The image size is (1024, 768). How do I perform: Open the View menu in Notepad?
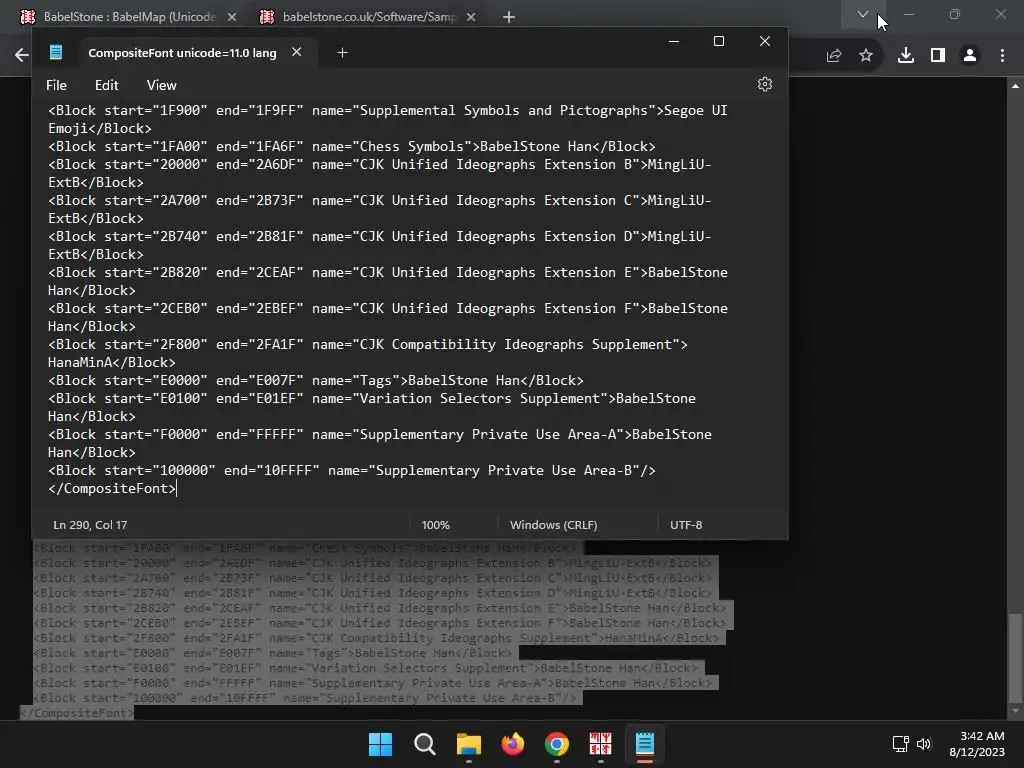(x=161, y=85)
